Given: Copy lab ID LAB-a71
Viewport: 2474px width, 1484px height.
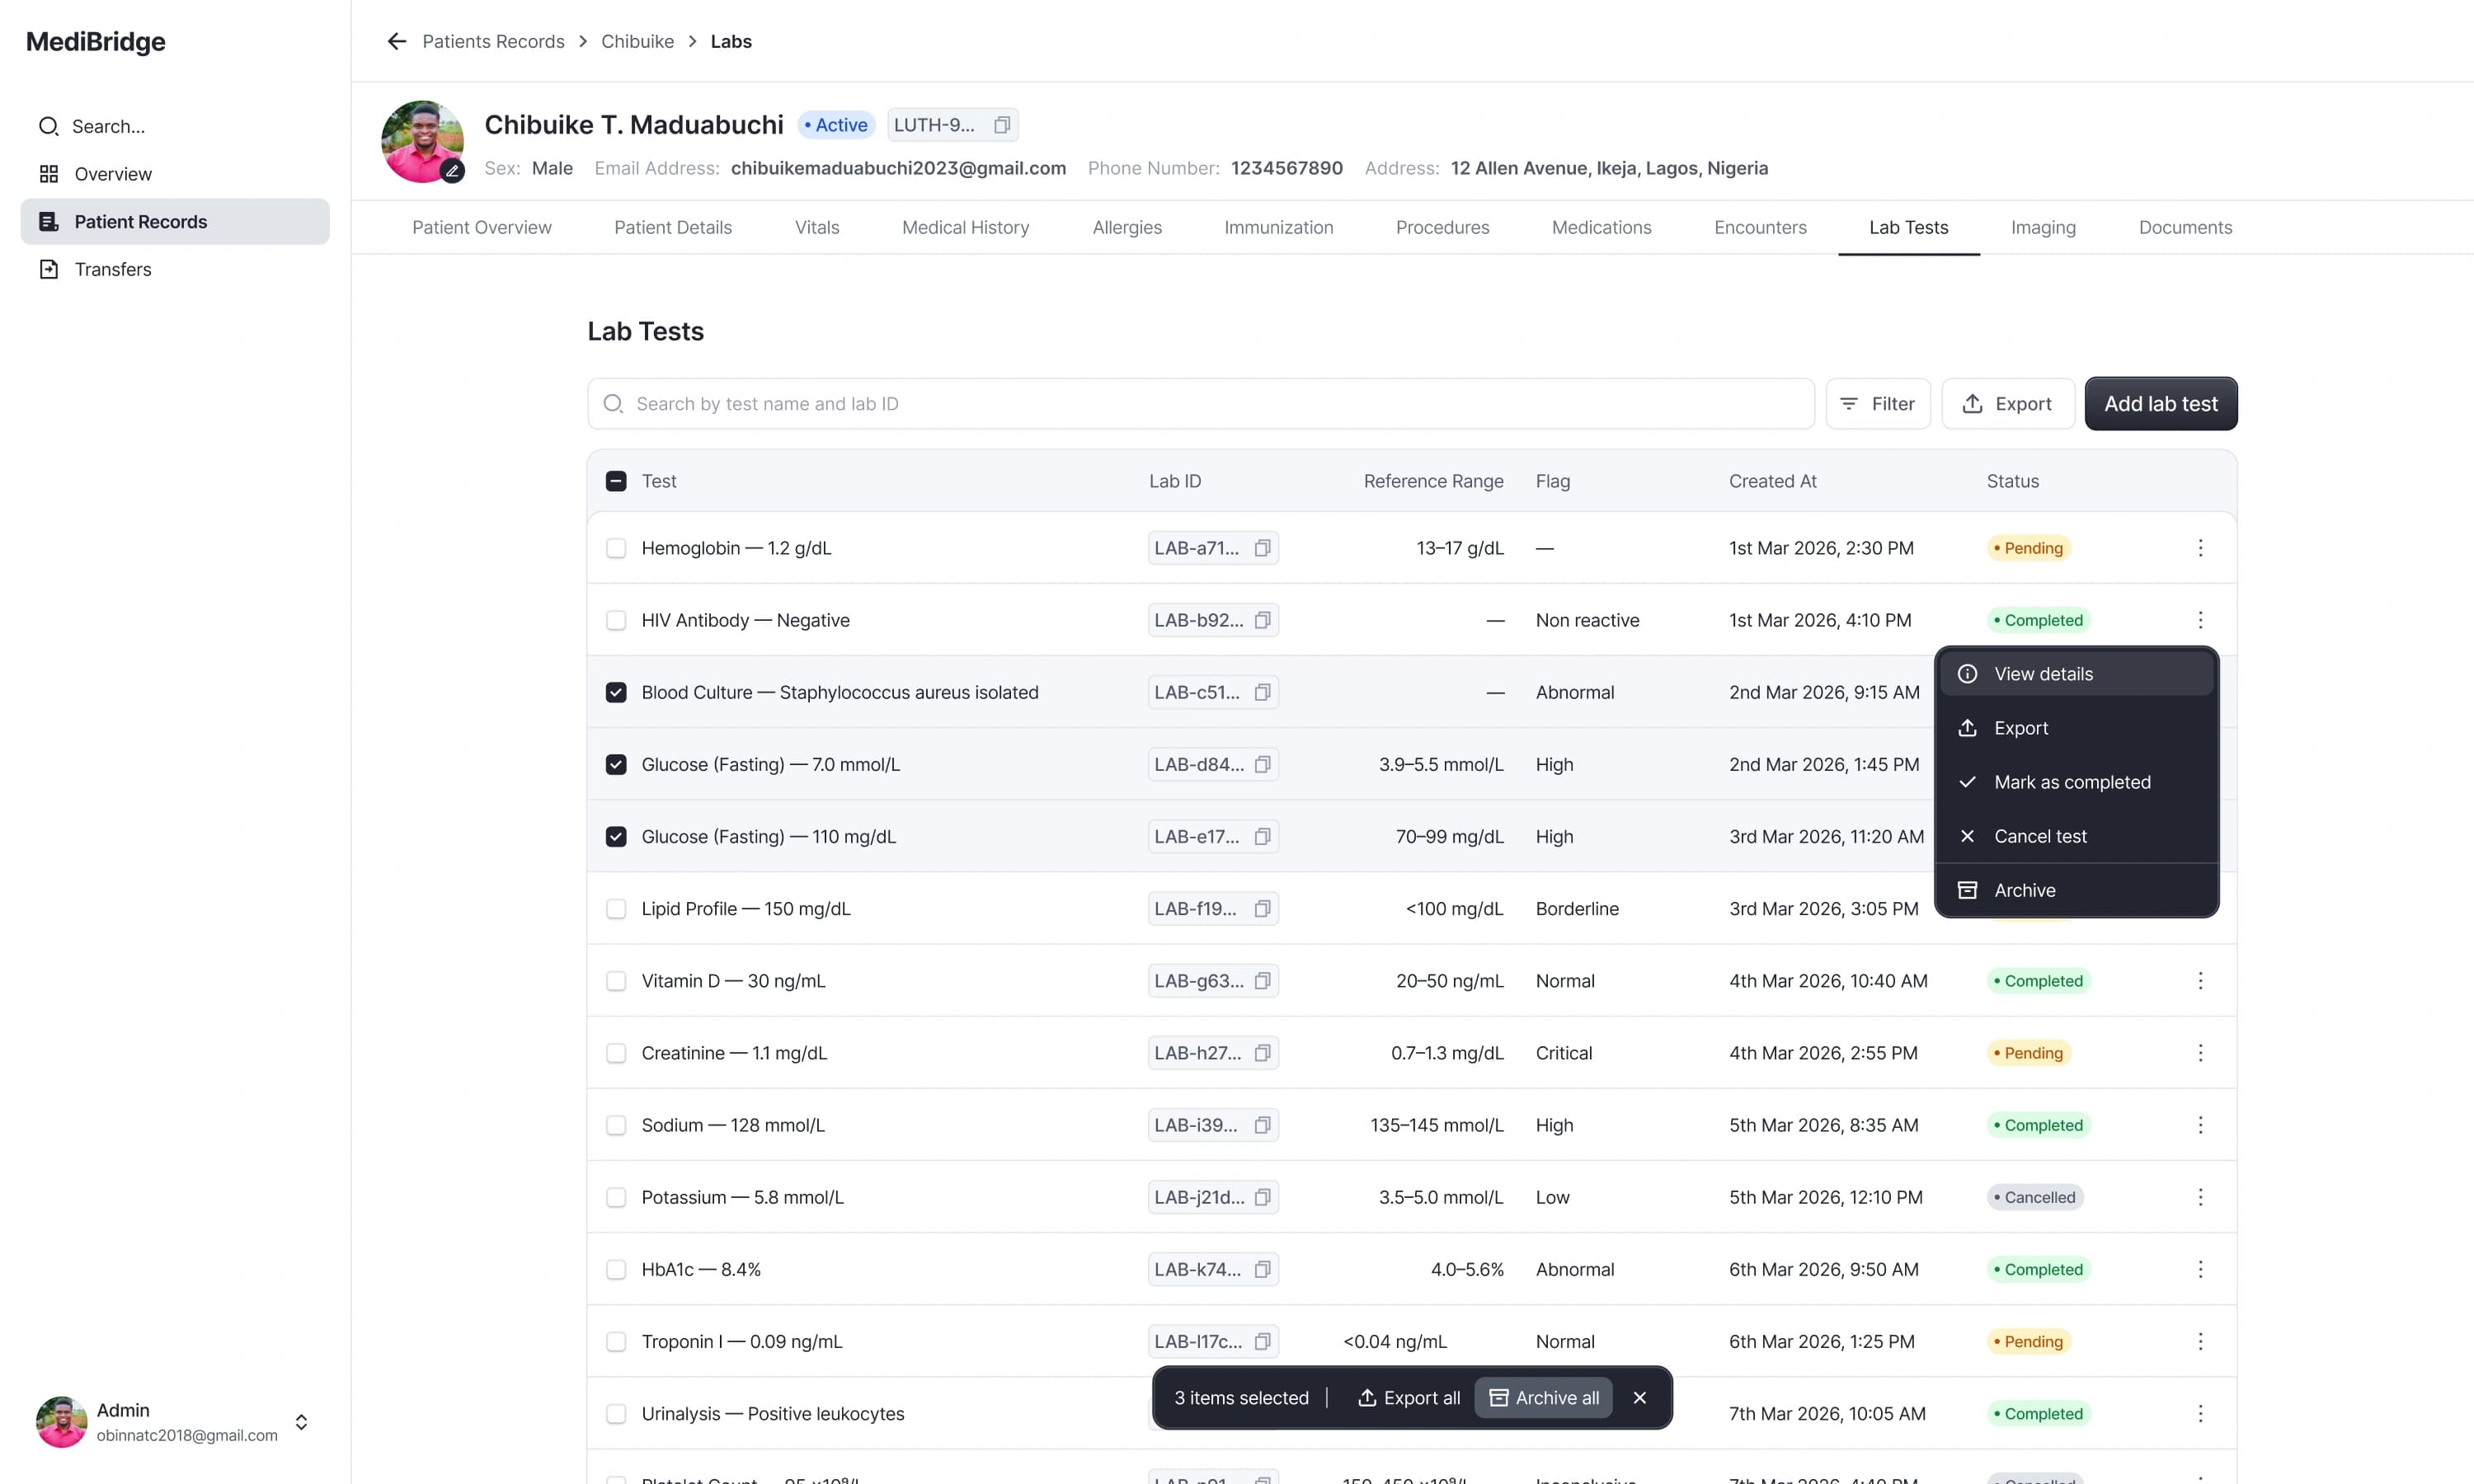Looking at the screenshot, I should tap(1262, 548).
